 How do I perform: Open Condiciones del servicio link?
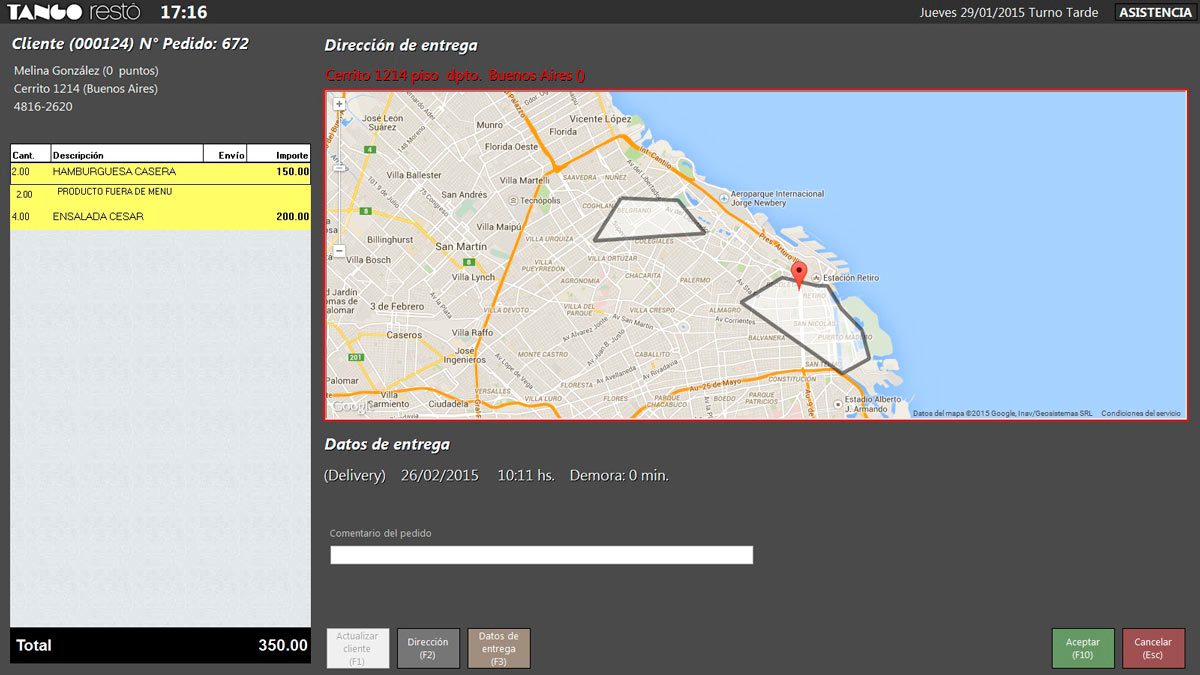pos(1140,413)
